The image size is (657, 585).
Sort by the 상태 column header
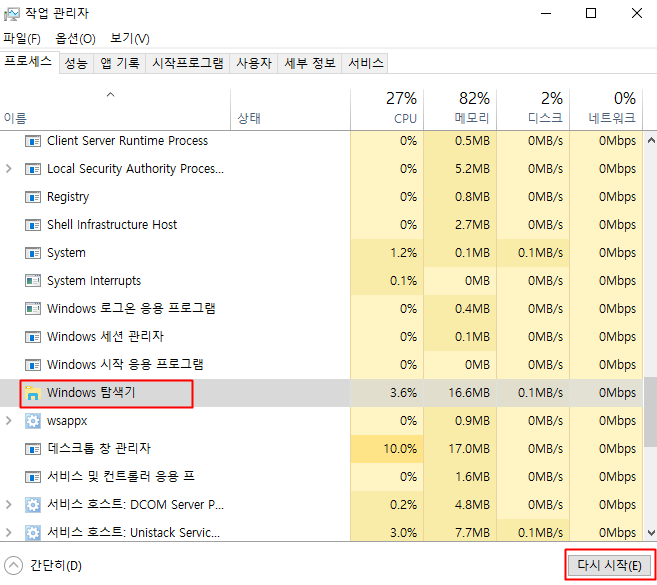click(x=290, y=110)
